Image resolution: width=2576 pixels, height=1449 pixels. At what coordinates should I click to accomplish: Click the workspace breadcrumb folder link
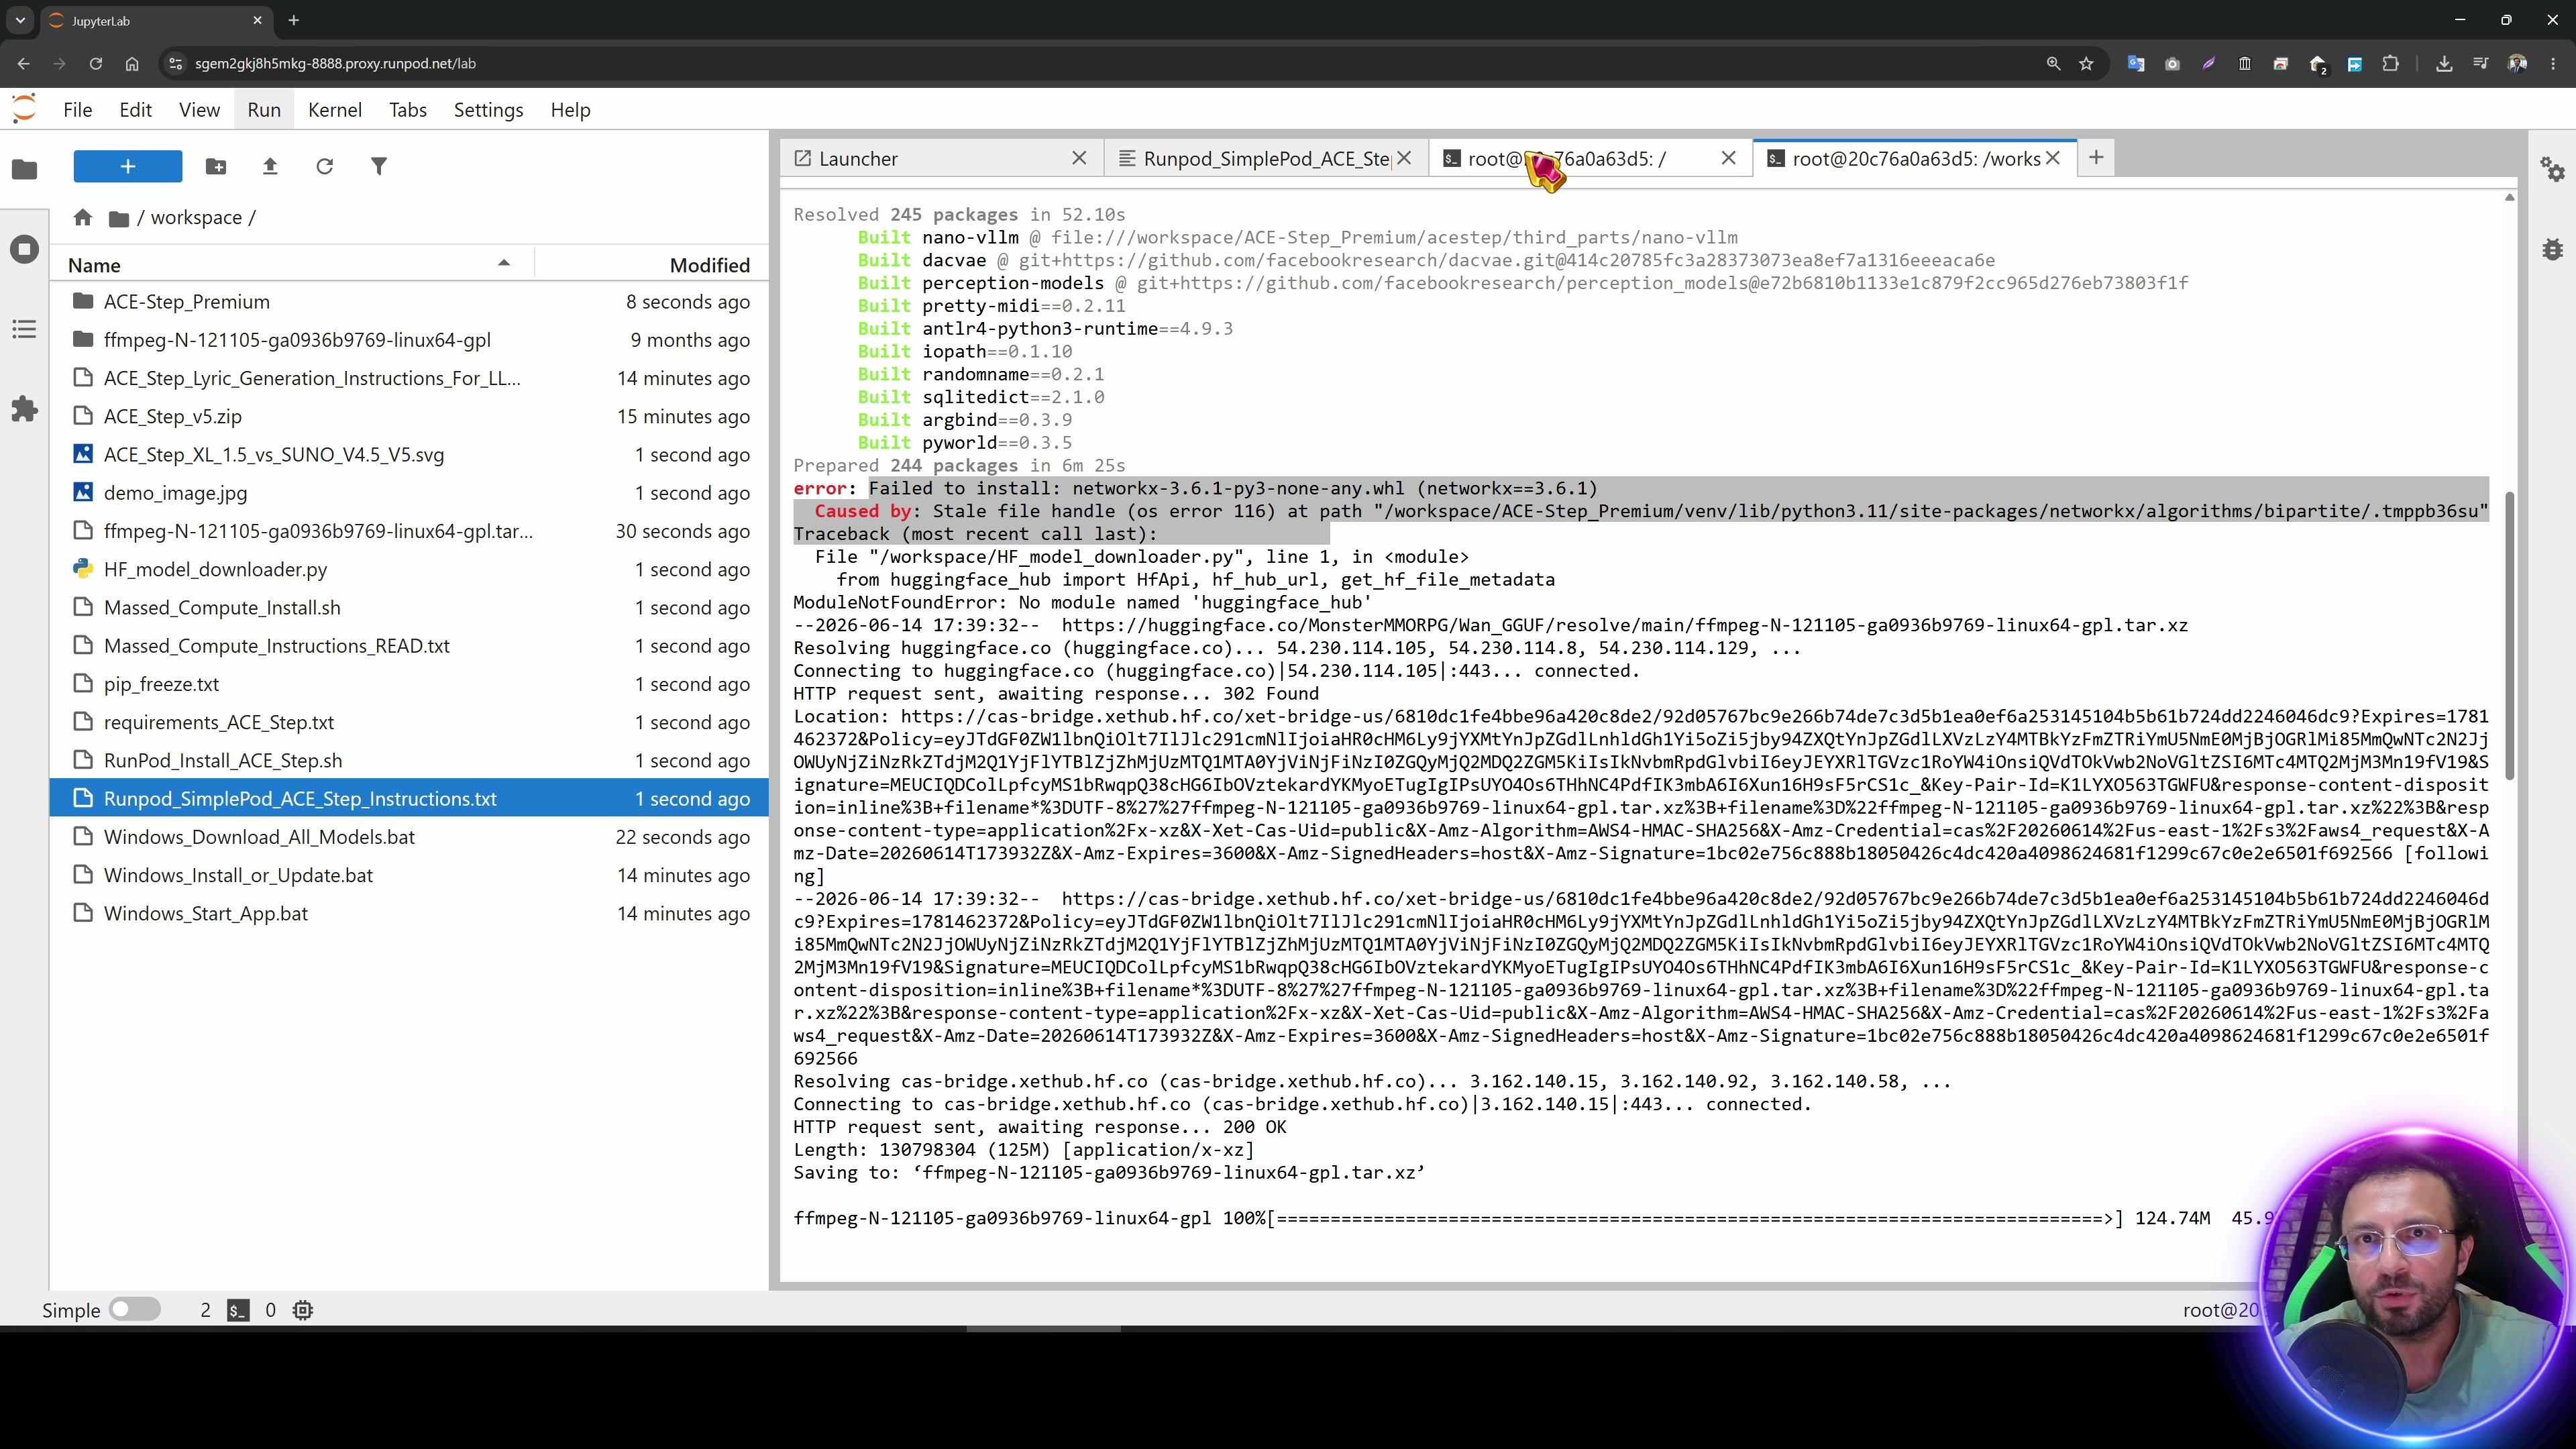tap(196, 218)
